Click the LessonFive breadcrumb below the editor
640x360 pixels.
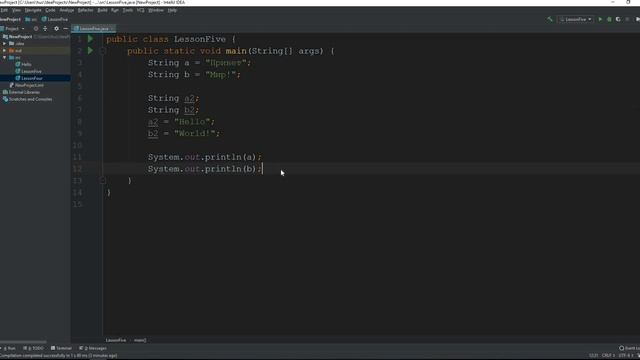tap(116, 340)
